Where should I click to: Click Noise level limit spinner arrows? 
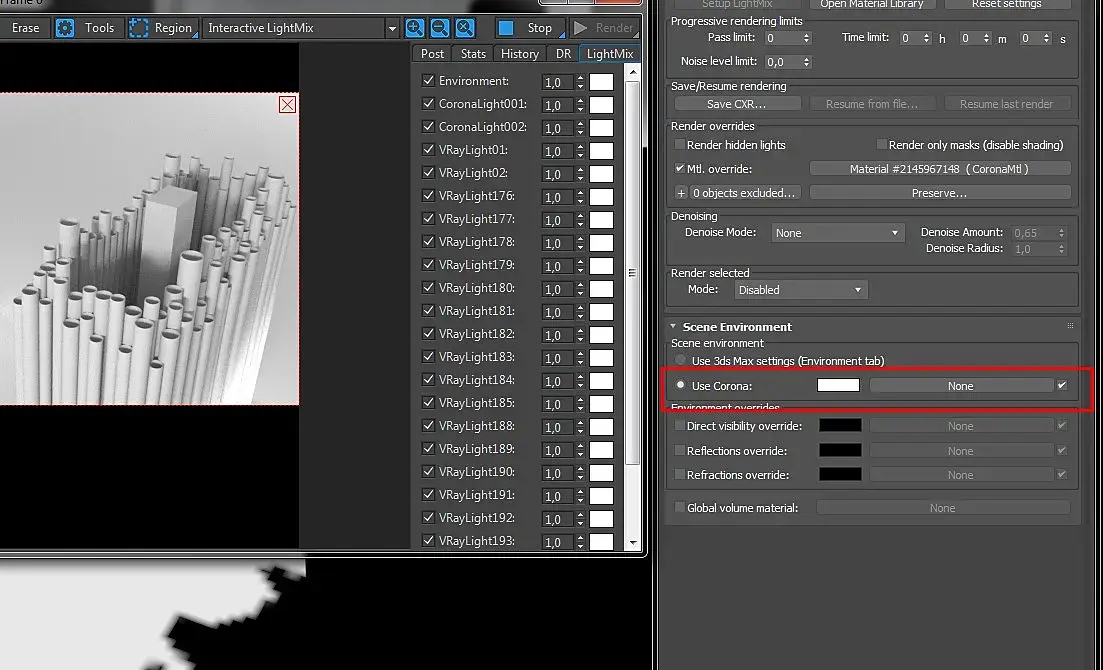click(806, 62)
